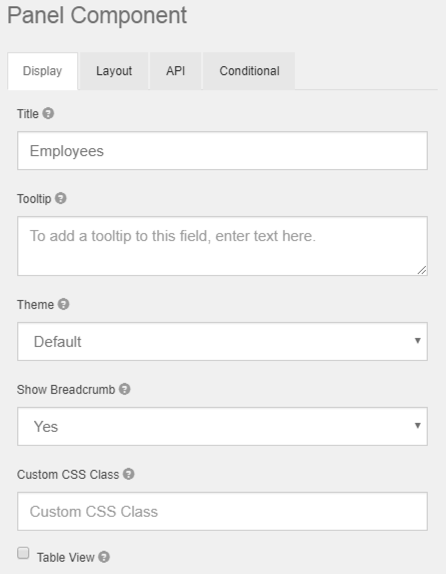Open the Show Breadcrumb dropdown showing Yes
Screen dimensions: 446x574
222,426
